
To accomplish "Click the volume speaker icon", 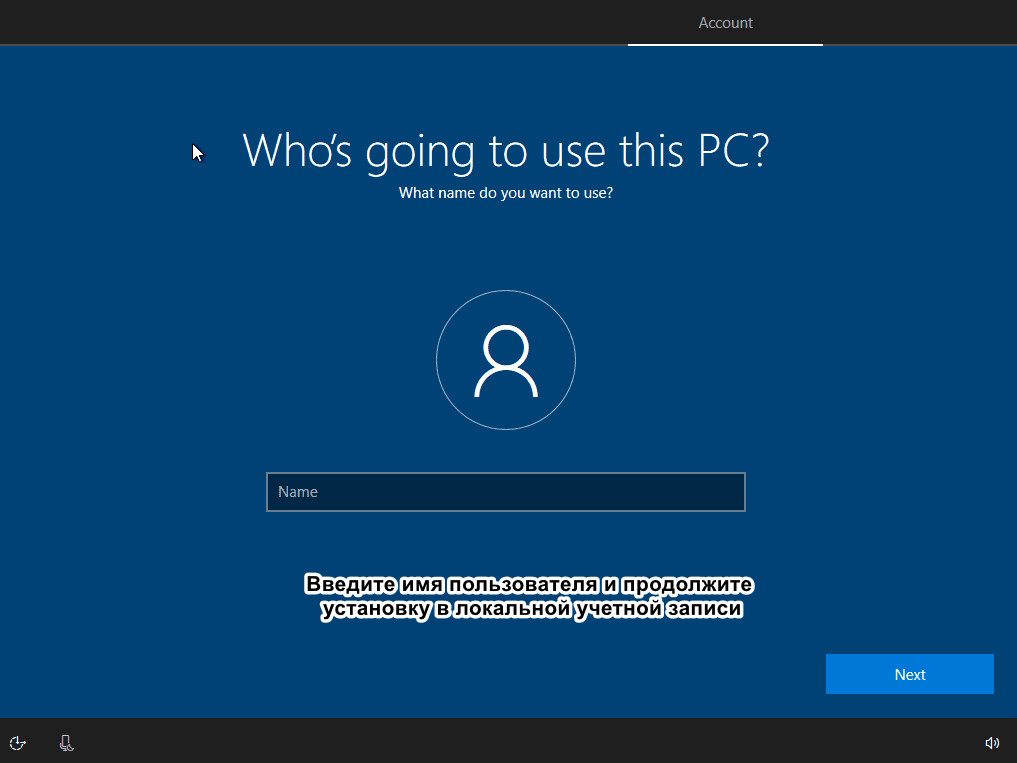I will pos(992,743).
